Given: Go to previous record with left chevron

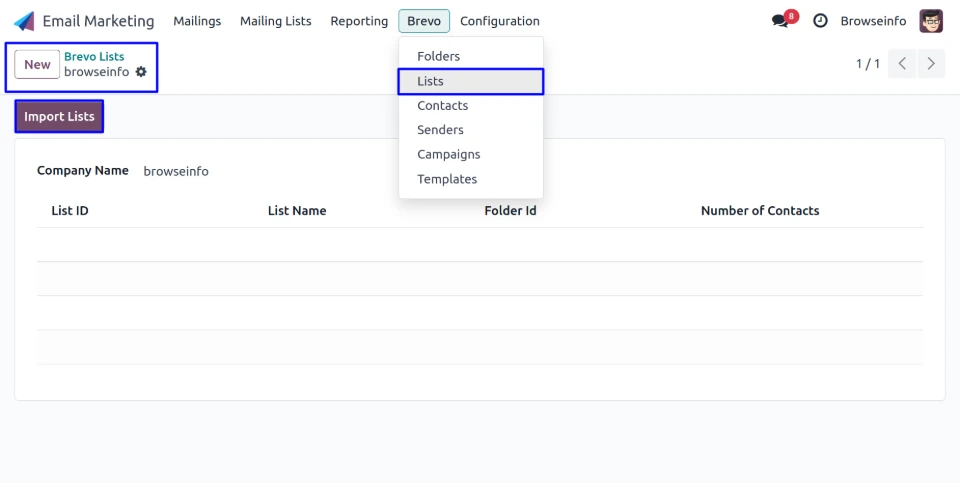Looking at the screenshot, I should pos(902,64).
